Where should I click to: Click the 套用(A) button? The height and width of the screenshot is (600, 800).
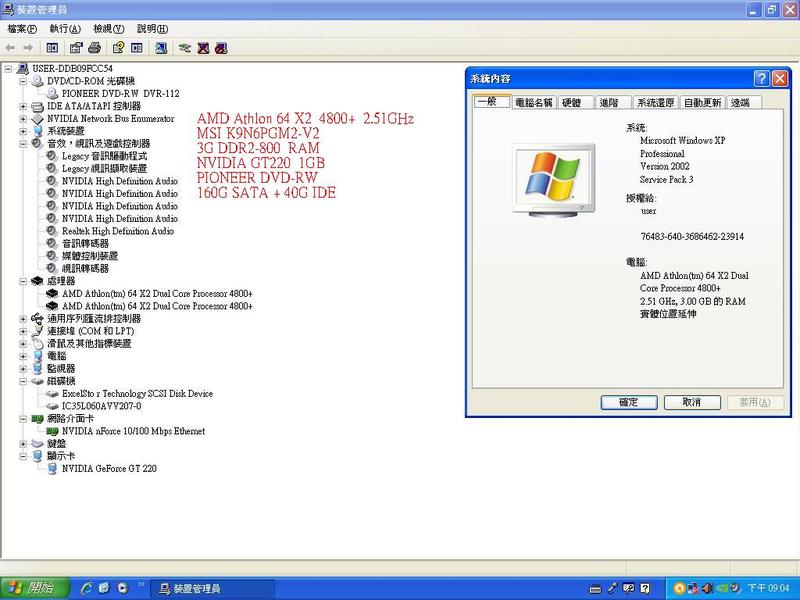click(x=755, y=402)
